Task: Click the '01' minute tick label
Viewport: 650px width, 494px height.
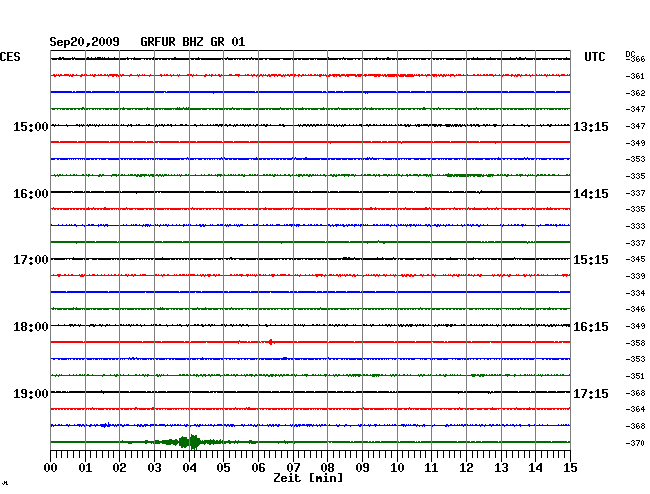Action: pyautogui.click(x=85, y=468)
